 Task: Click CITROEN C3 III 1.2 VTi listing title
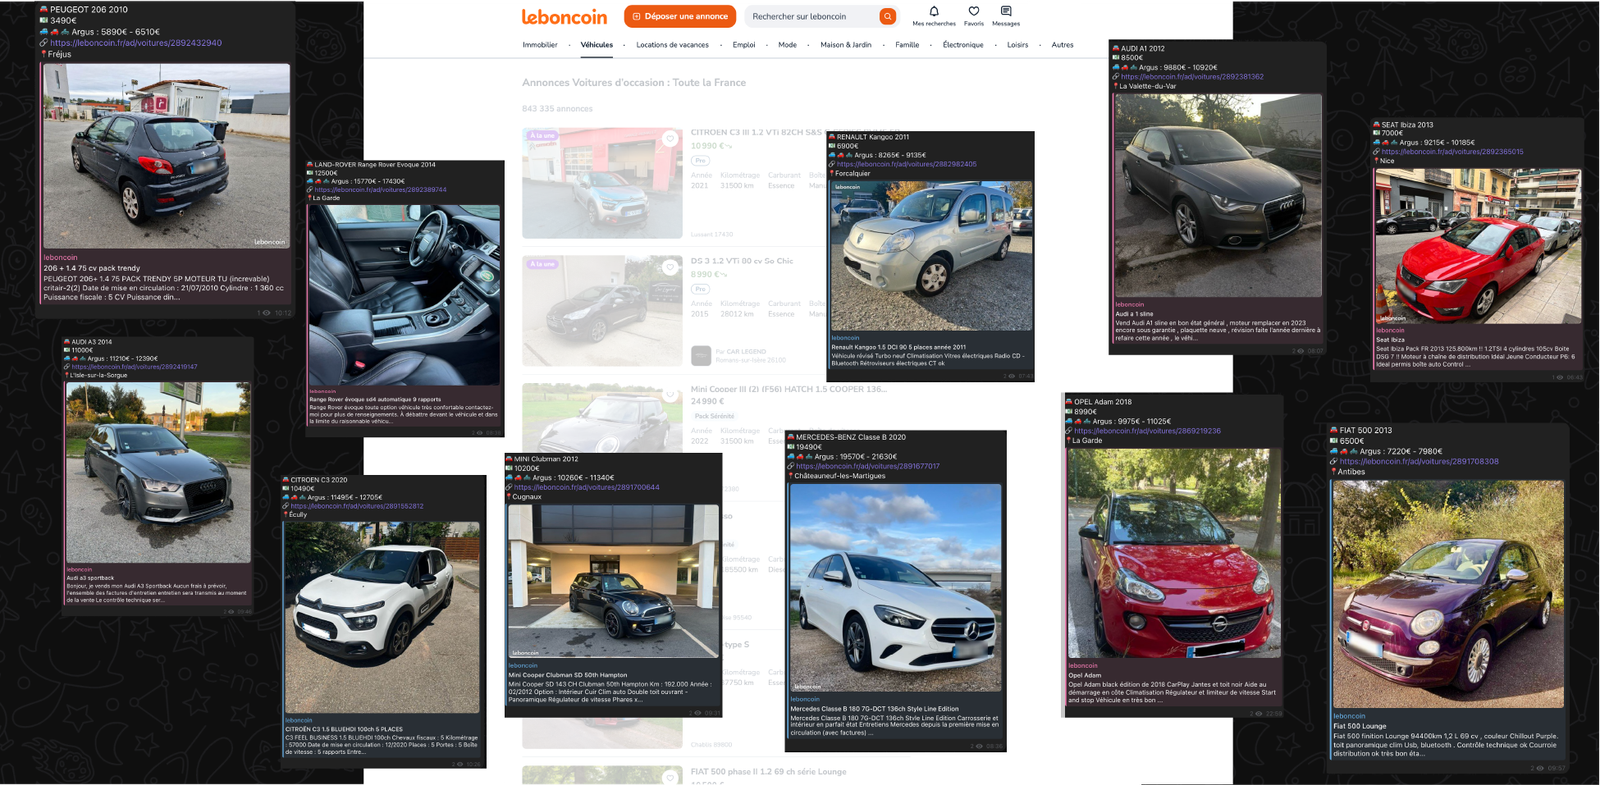pos(757,132)
